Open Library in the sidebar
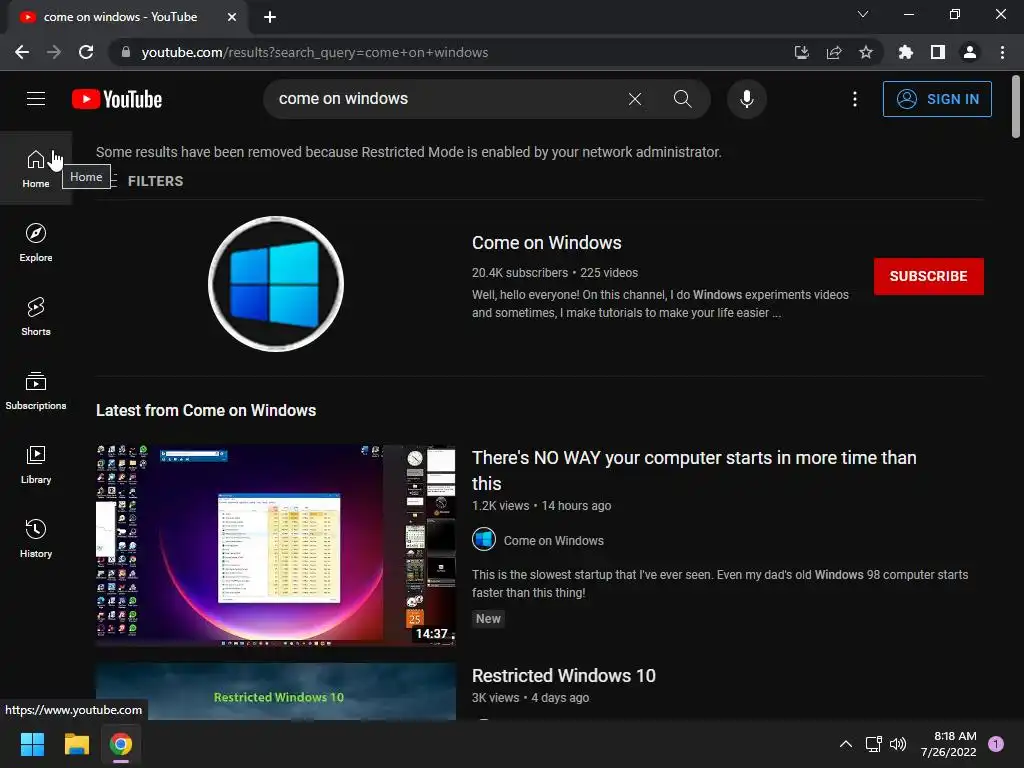This screenshot has height=768, width=1024. pyautogui.click(x=36, y=464)
